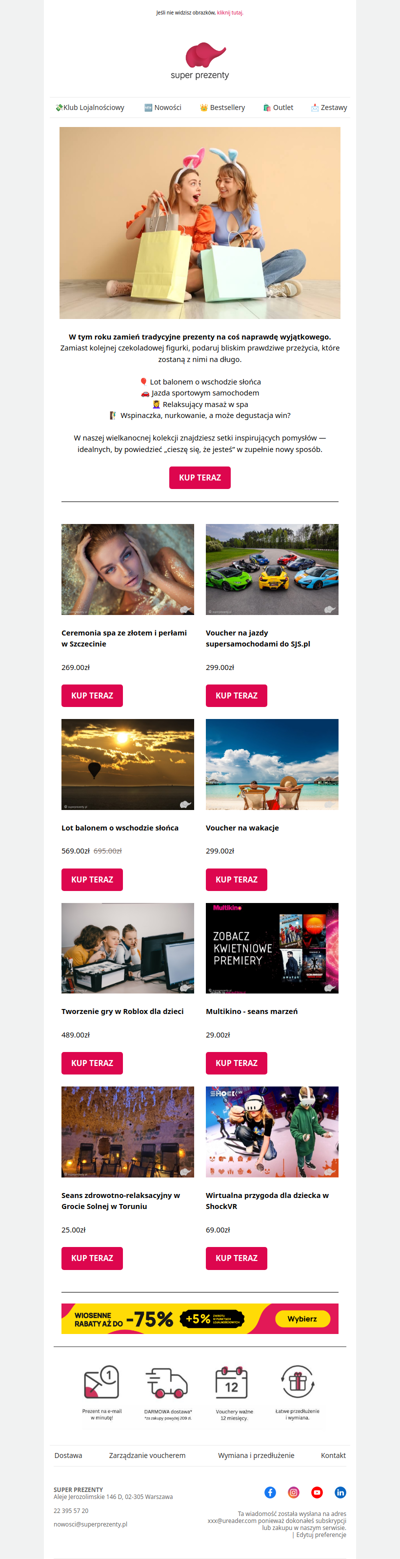Image resolution: width=400 pixels, height=1559 pixels.
Task: Open the Instagram social icon
Action: (294, 1492)
